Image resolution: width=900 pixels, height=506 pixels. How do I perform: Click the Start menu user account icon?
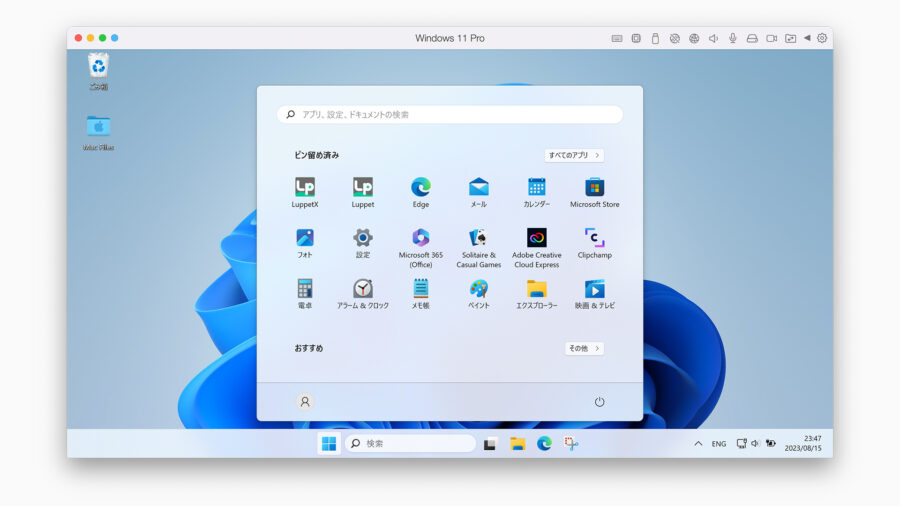pos(305,402)
